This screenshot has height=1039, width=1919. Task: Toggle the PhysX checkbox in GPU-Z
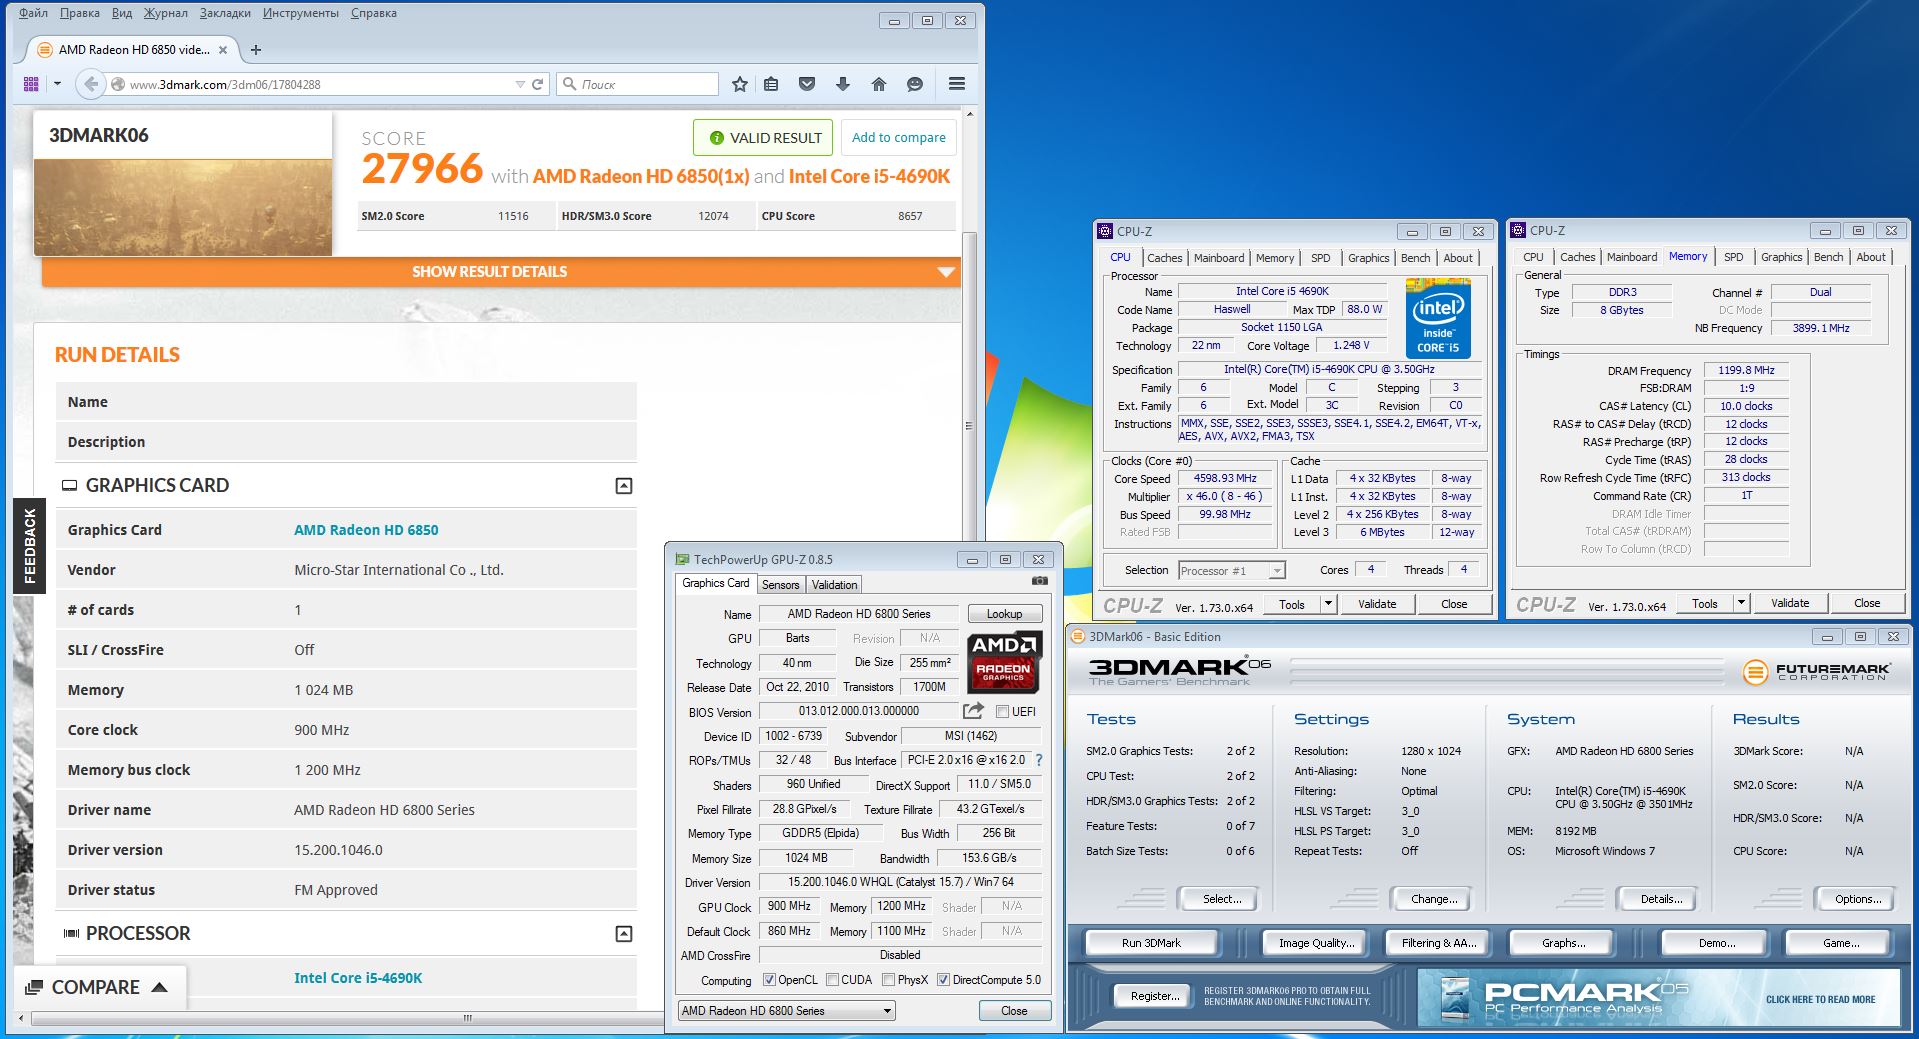[x=888, y=980]
